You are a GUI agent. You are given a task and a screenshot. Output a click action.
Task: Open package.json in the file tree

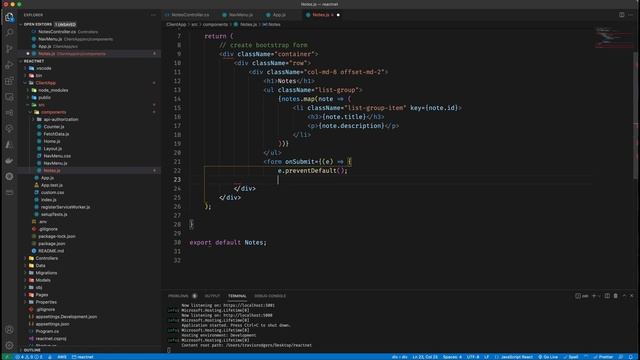pyautogui.click(x=51, y=244)
